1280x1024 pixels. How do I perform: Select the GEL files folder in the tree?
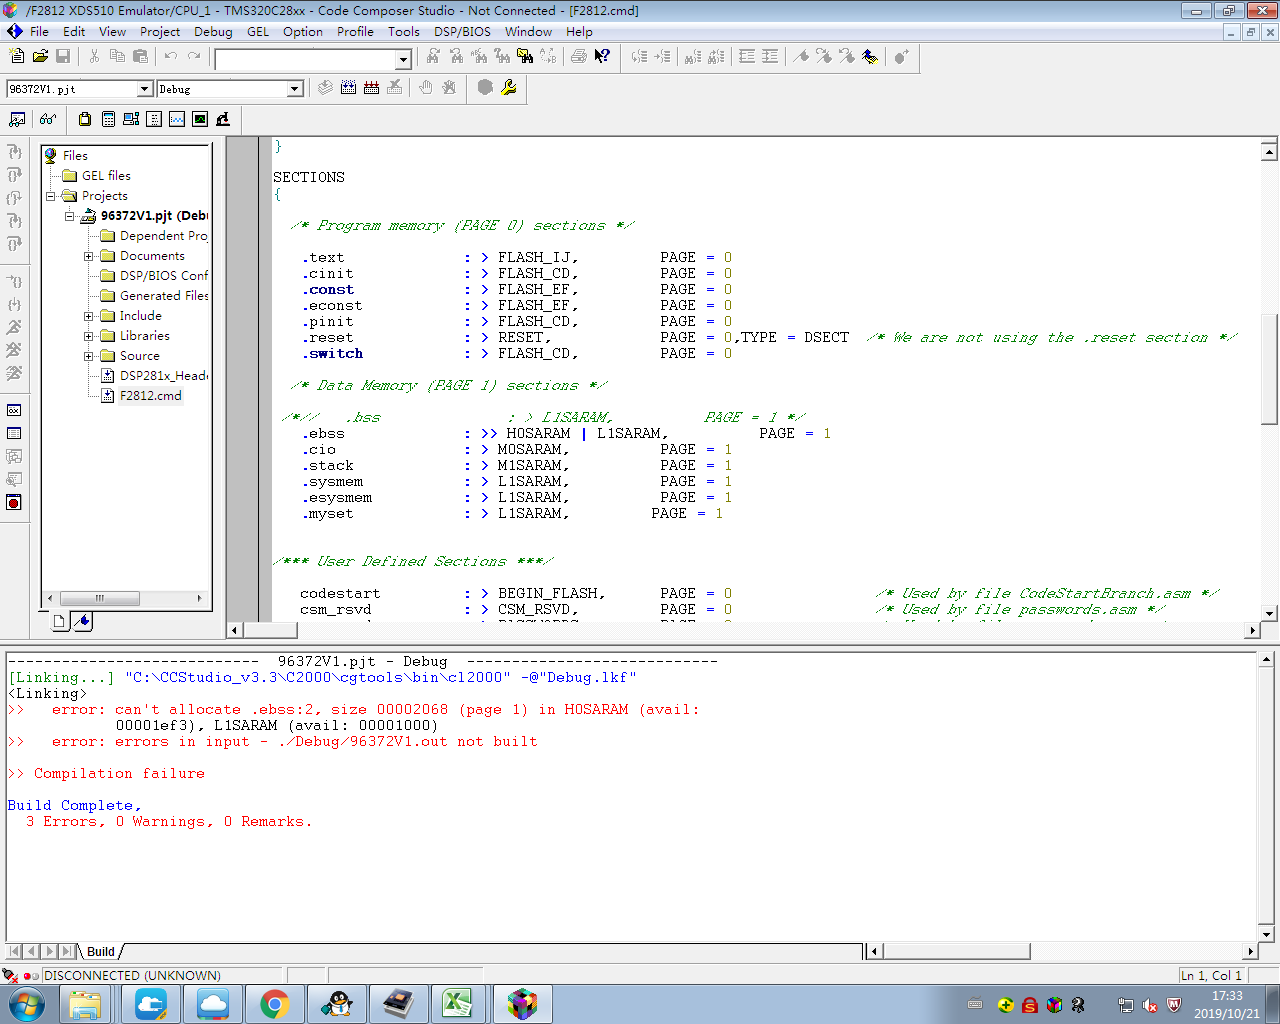click(106, 176)
